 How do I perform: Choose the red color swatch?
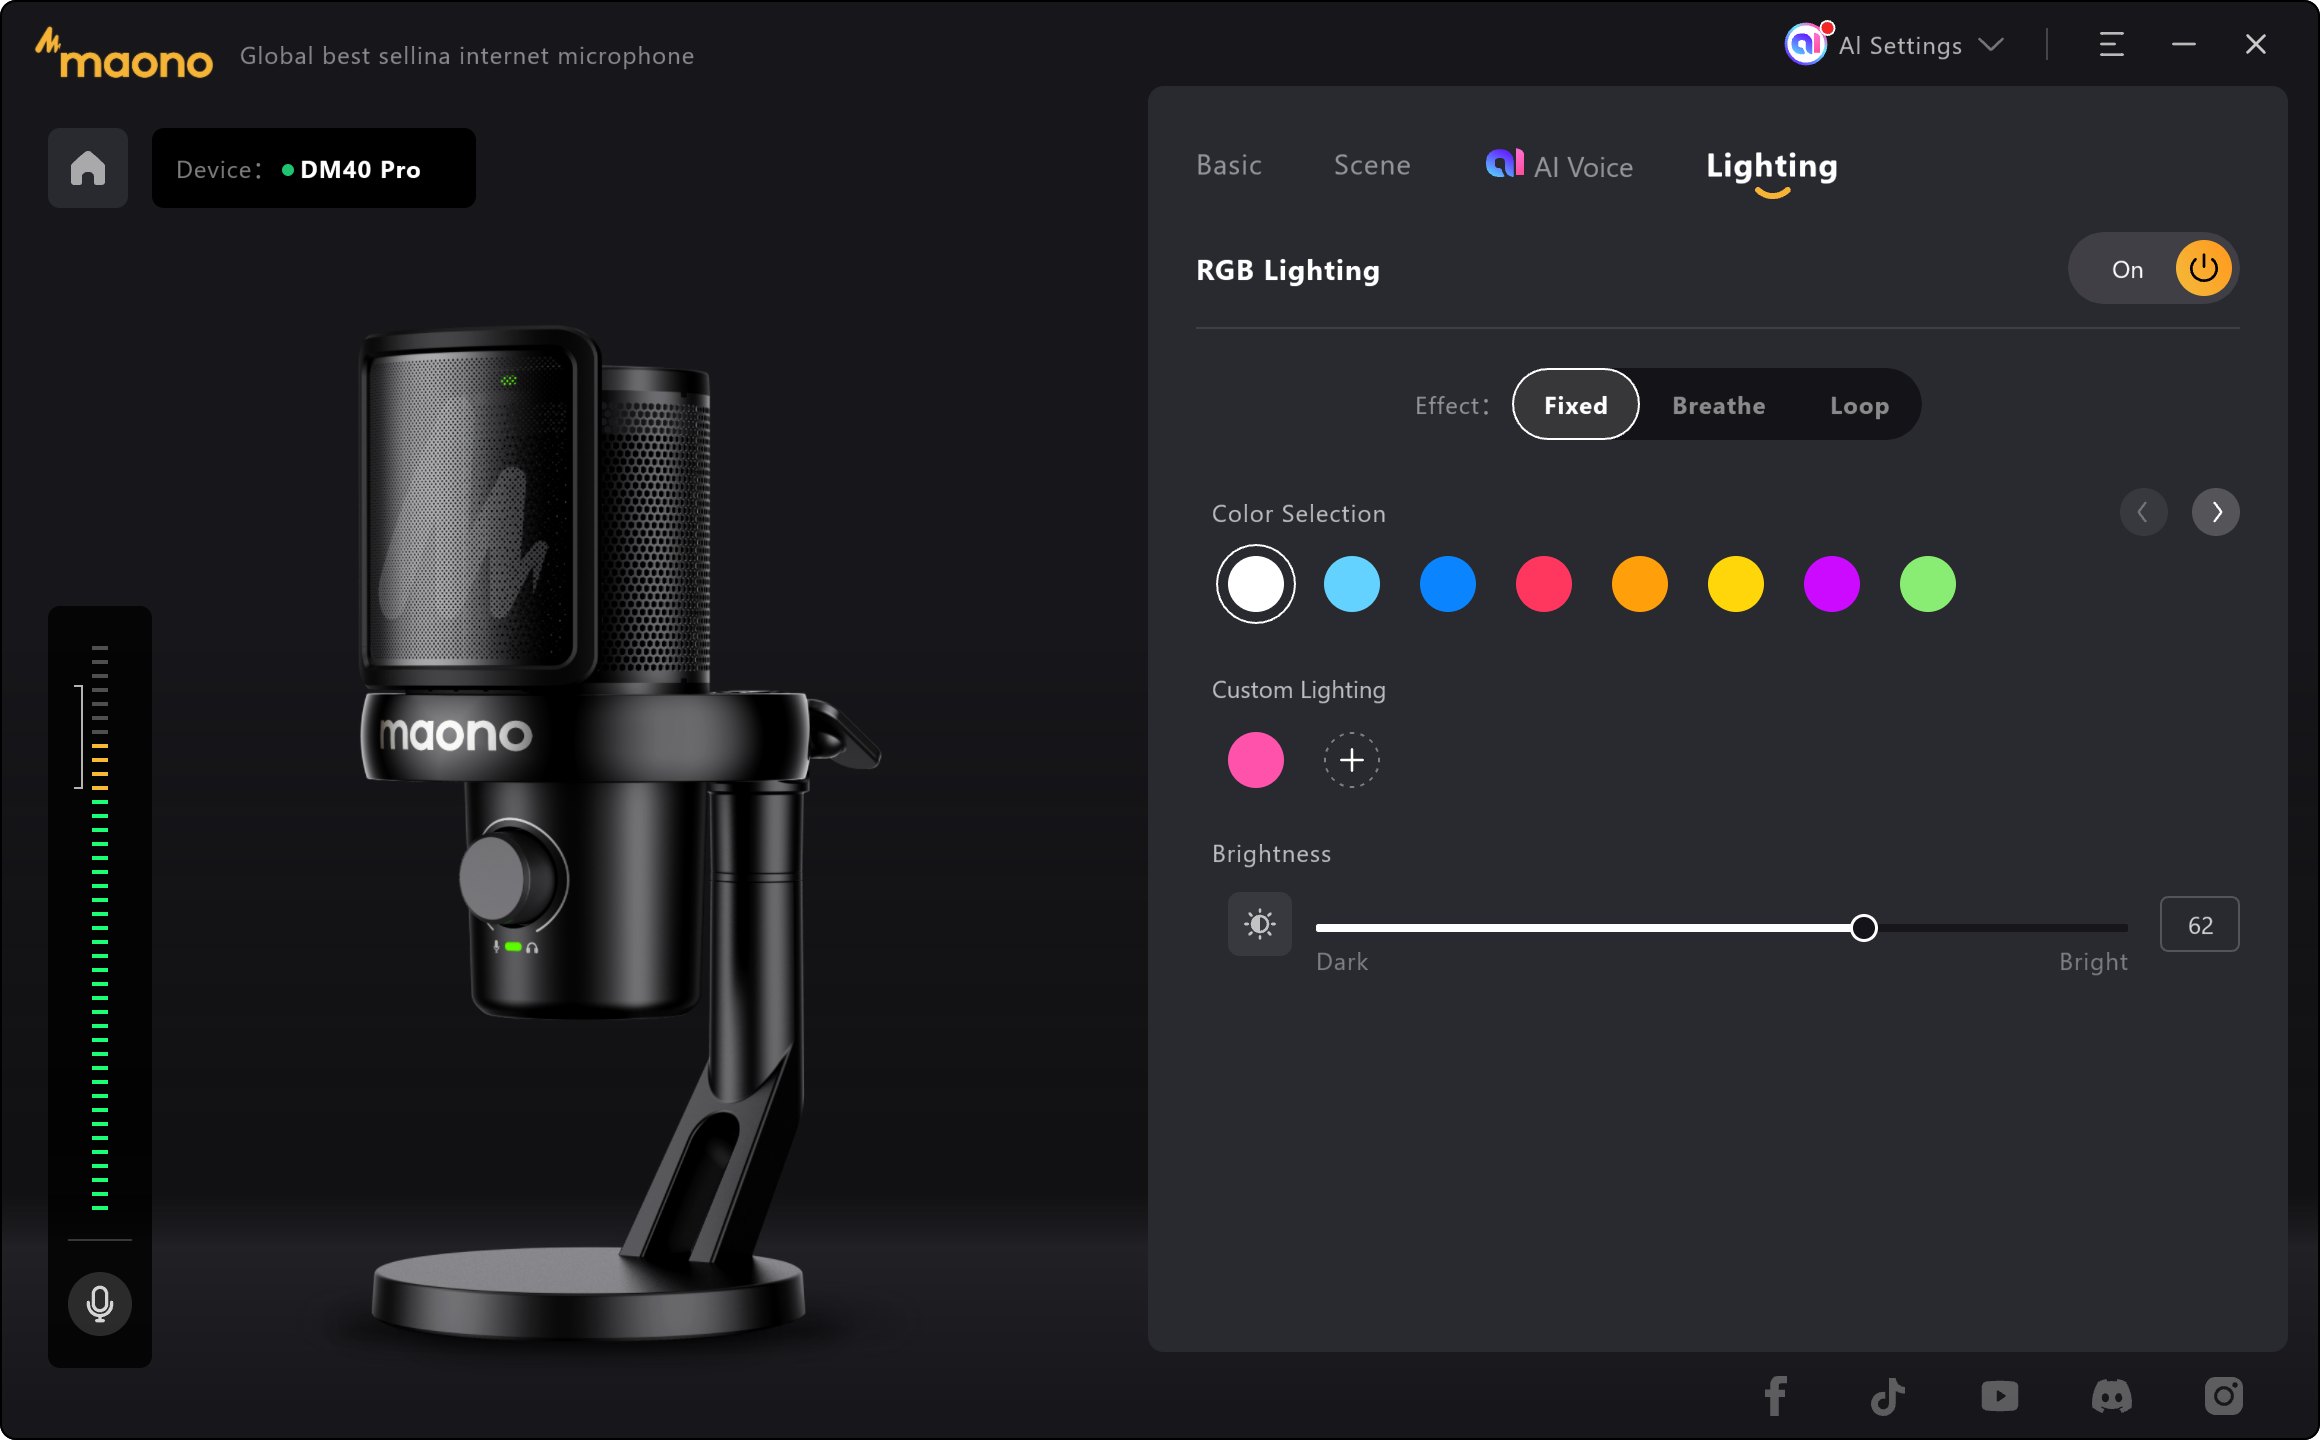click(x=1544, y=584)
